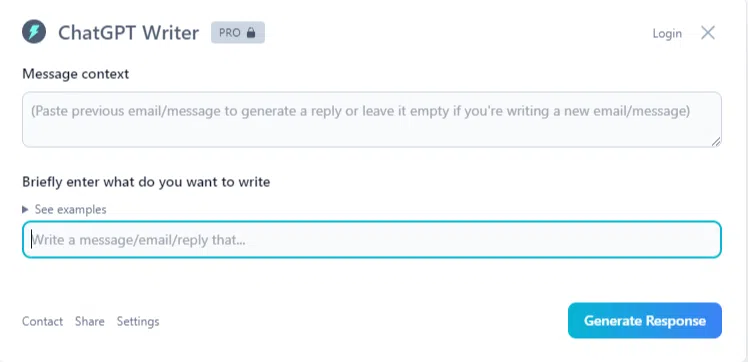
Task: Click the Message context label
Action: point(75,74)
